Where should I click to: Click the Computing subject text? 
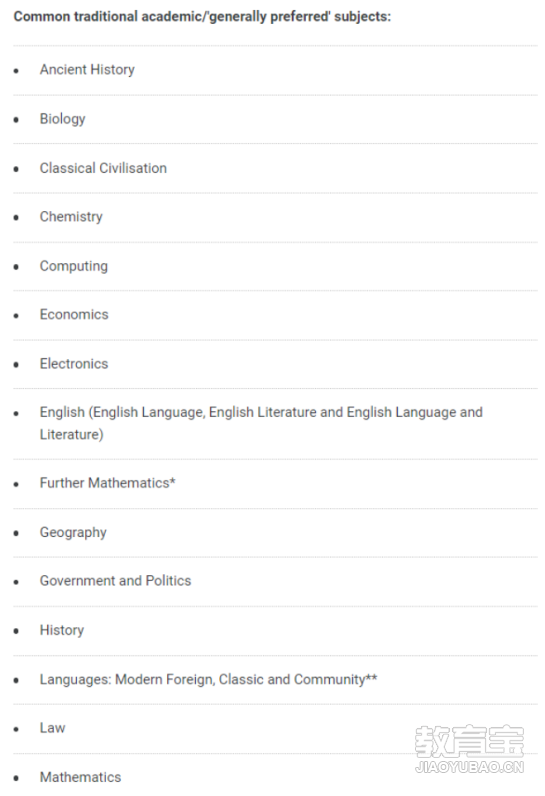(x=74, y=266)
